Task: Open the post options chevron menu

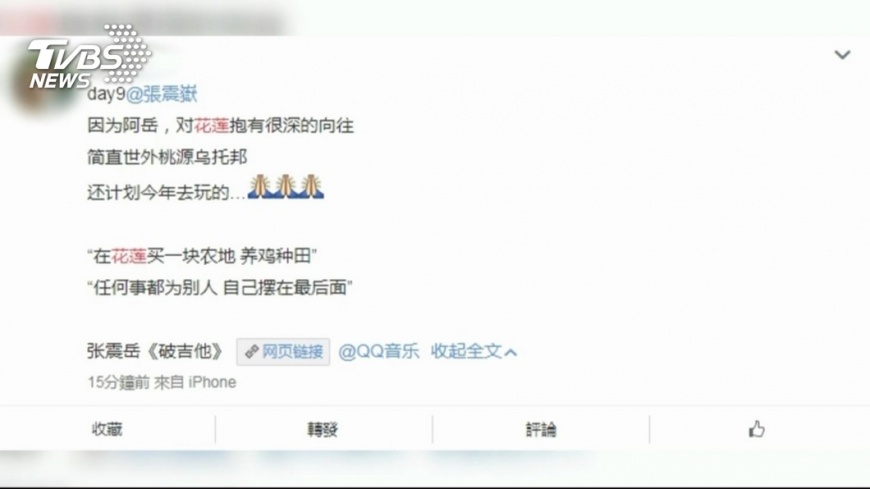Action: pos(842,54)
